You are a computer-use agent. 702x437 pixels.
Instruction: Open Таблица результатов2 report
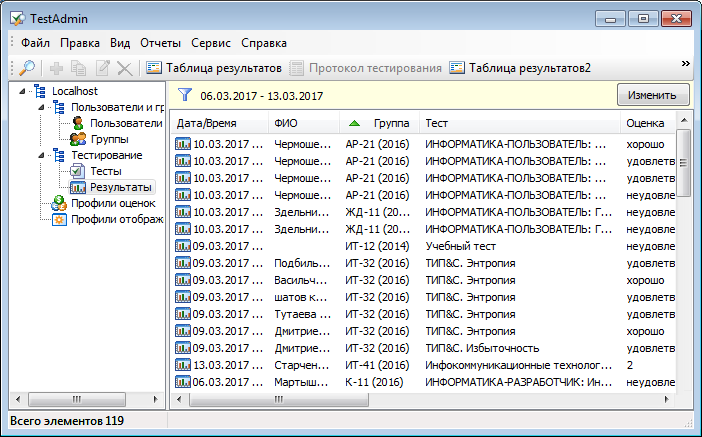tap(520, 68)
